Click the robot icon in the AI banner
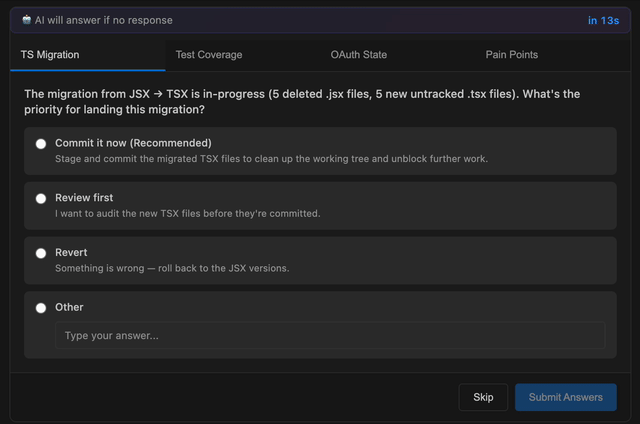This screenshot has width=640, height=424. coord(26,20)
